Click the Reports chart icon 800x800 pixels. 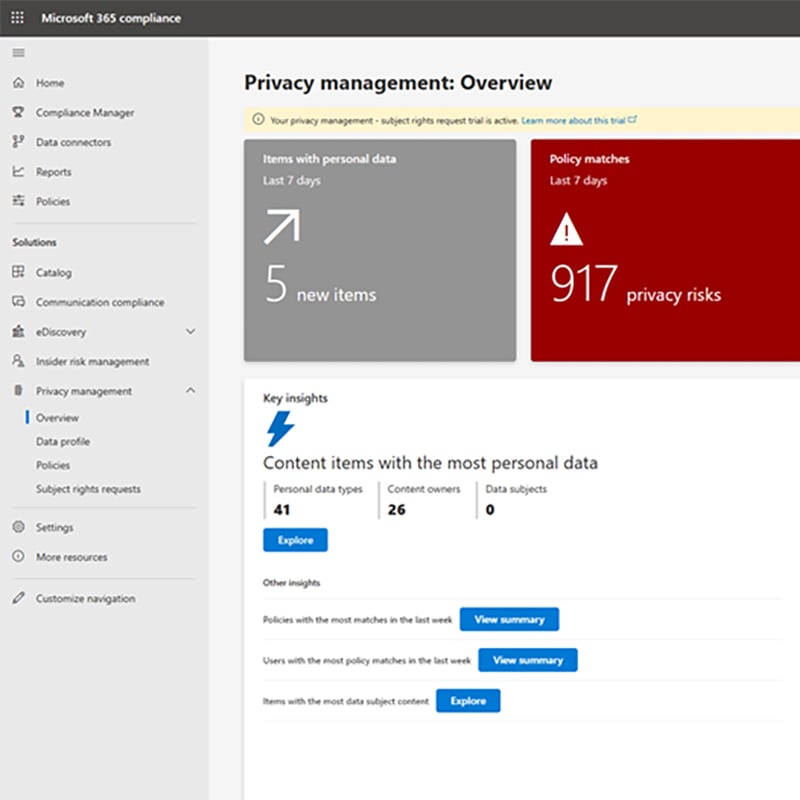18,171
